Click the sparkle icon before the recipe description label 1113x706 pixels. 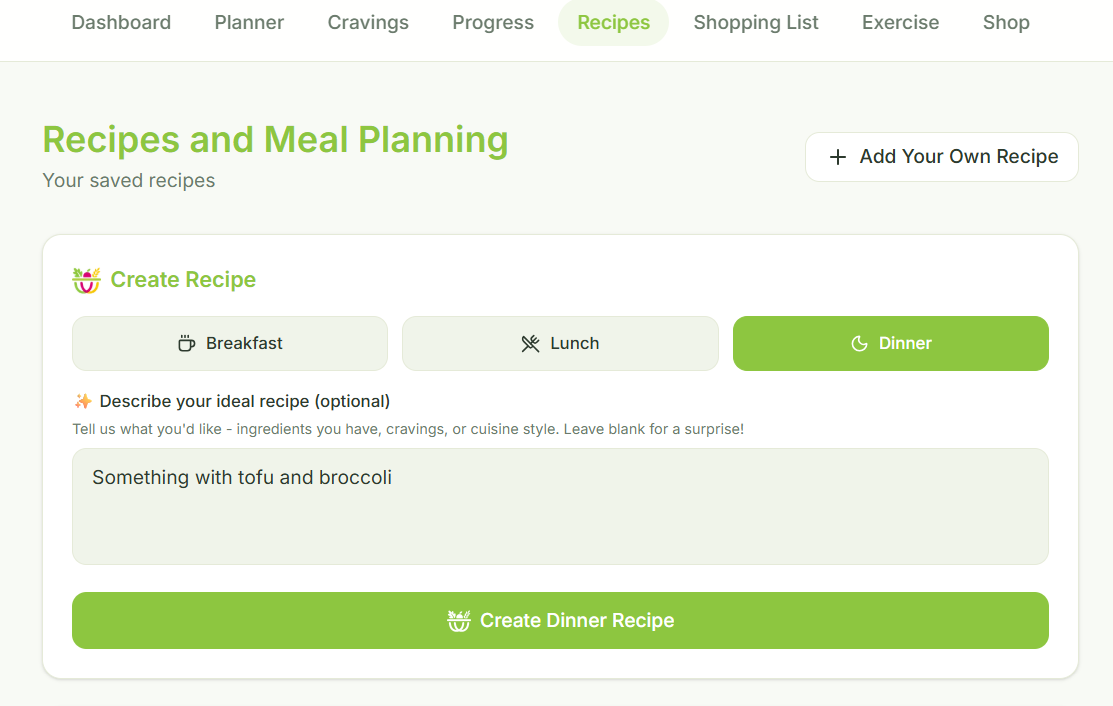pos(84,401)
